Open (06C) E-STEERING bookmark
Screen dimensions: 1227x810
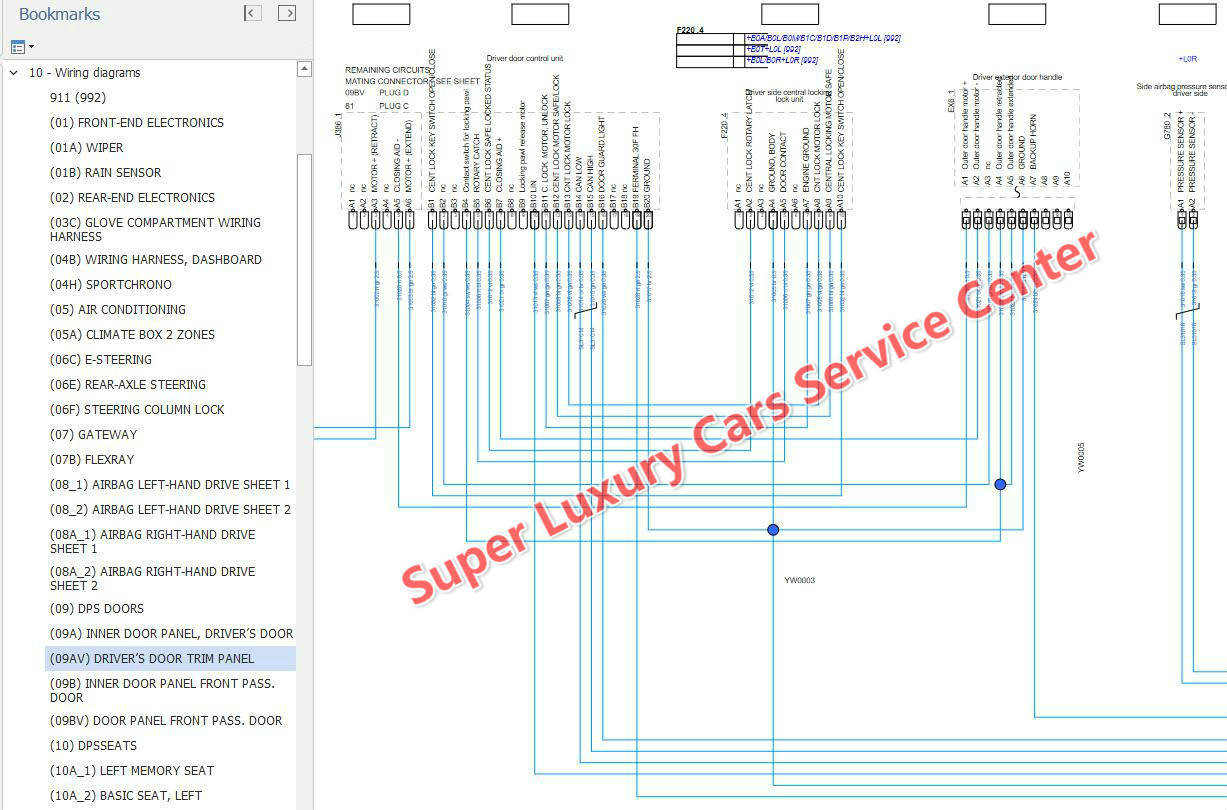tap(101, 360)
